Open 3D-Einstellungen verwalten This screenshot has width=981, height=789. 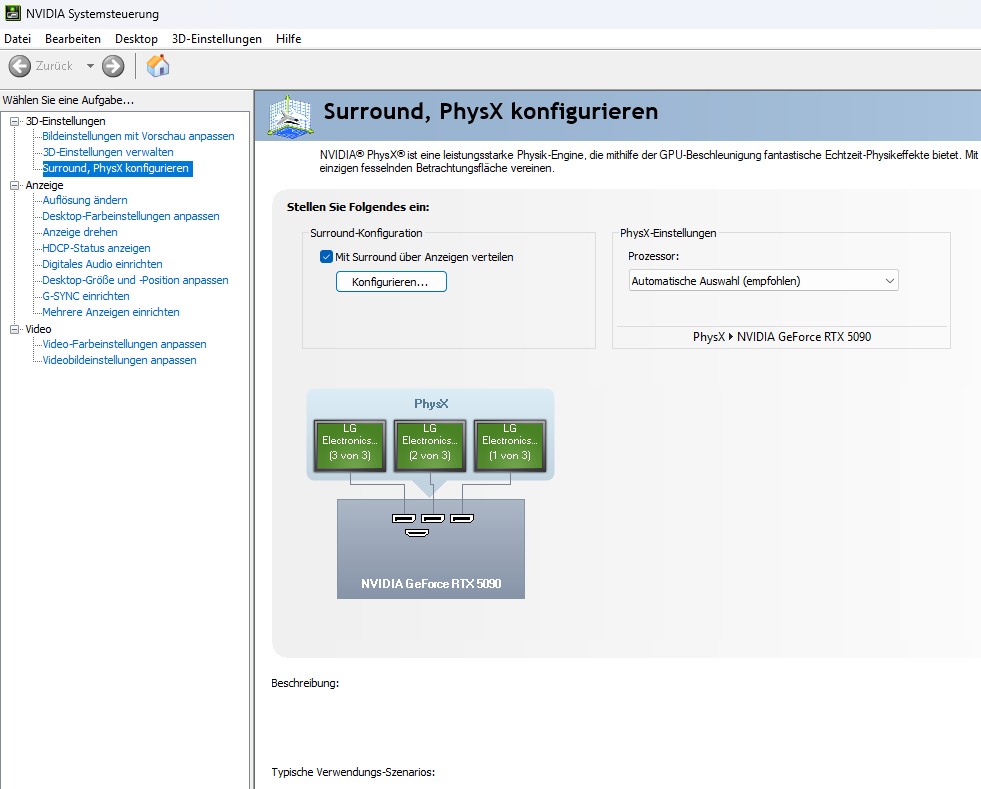pyautogui.click(x=108, y=152)
